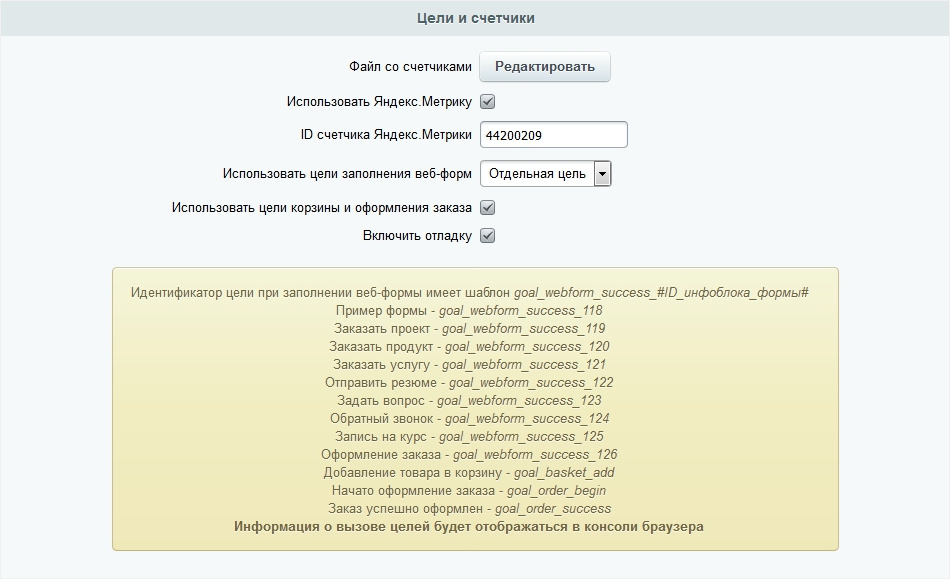
Task: Disable basket and order goals checkbox
Action: tap(488, 208)
